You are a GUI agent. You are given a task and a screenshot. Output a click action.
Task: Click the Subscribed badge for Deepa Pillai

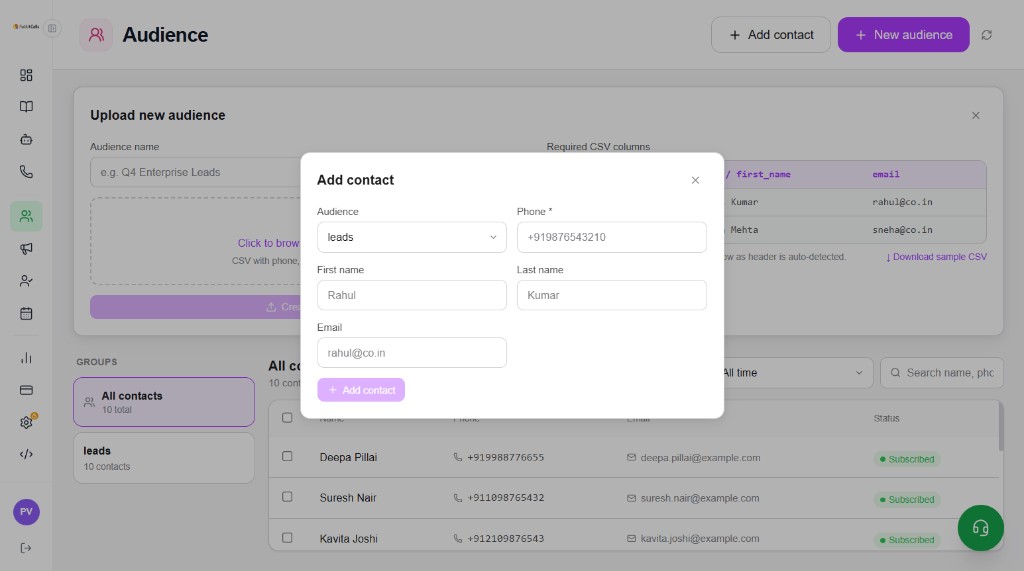(x=906, y=459)
